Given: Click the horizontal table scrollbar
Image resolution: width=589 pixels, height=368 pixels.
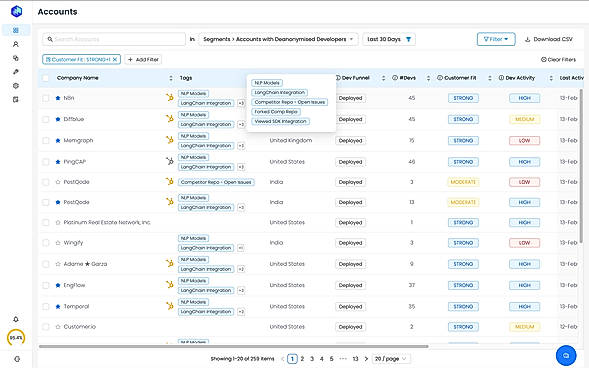Looking at the screenshot, I should (233, 346).
